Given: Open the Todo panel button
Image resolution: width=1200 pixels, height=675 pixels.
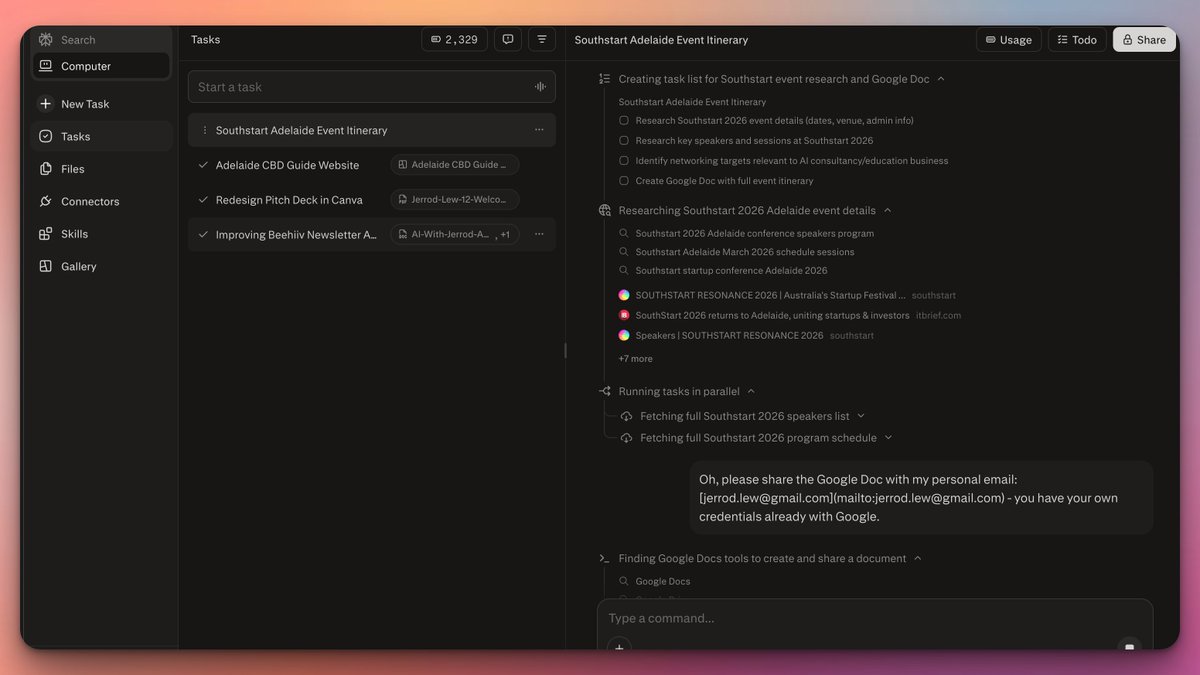Looking at the screenshot, I should 1077,40.
